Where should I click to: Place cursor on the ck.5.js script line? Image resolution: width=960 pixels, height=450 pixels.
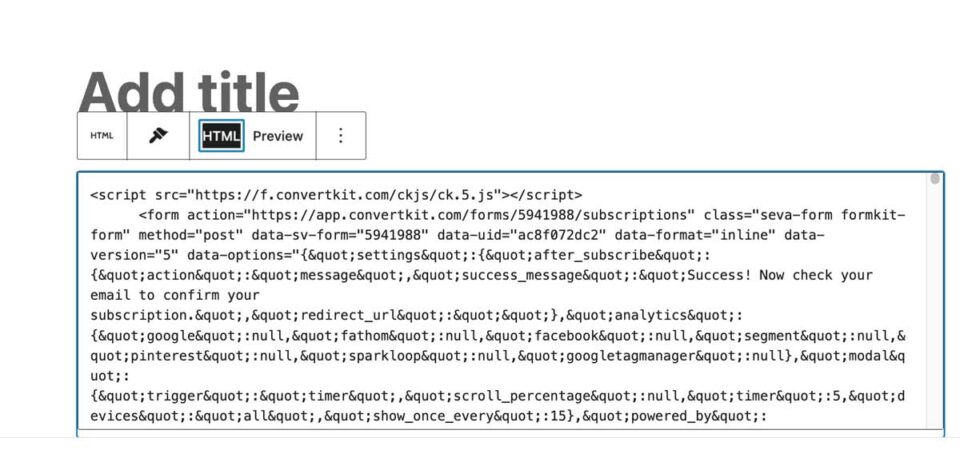336,195
